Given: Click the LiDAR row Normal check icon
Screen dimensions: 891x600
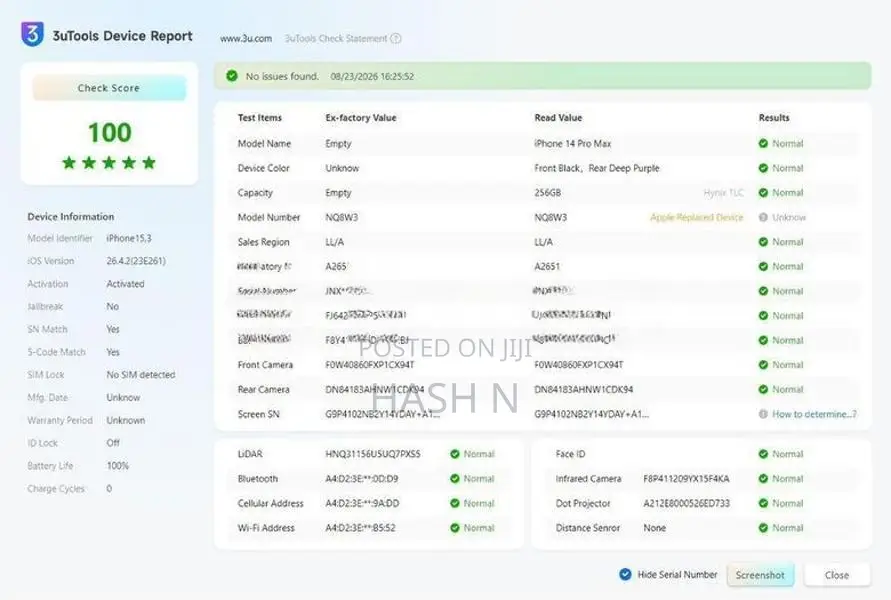Looking at the screenshot, I should [x=455, y=454].
